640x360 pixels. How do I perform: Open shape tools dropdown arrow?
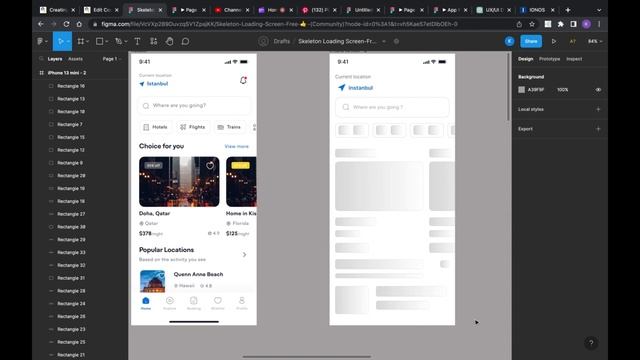pyautogui.click(x=107, y=41)
